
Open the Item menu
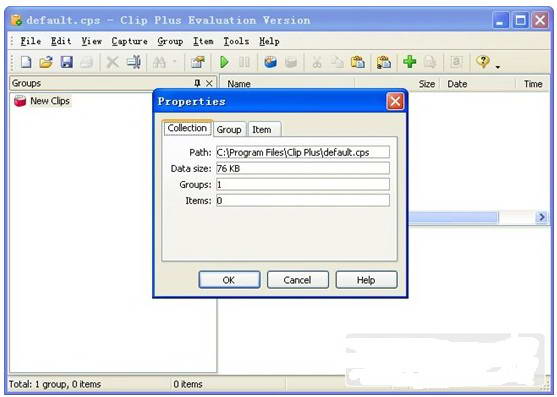pyautogui.click(x=203, y=41)
